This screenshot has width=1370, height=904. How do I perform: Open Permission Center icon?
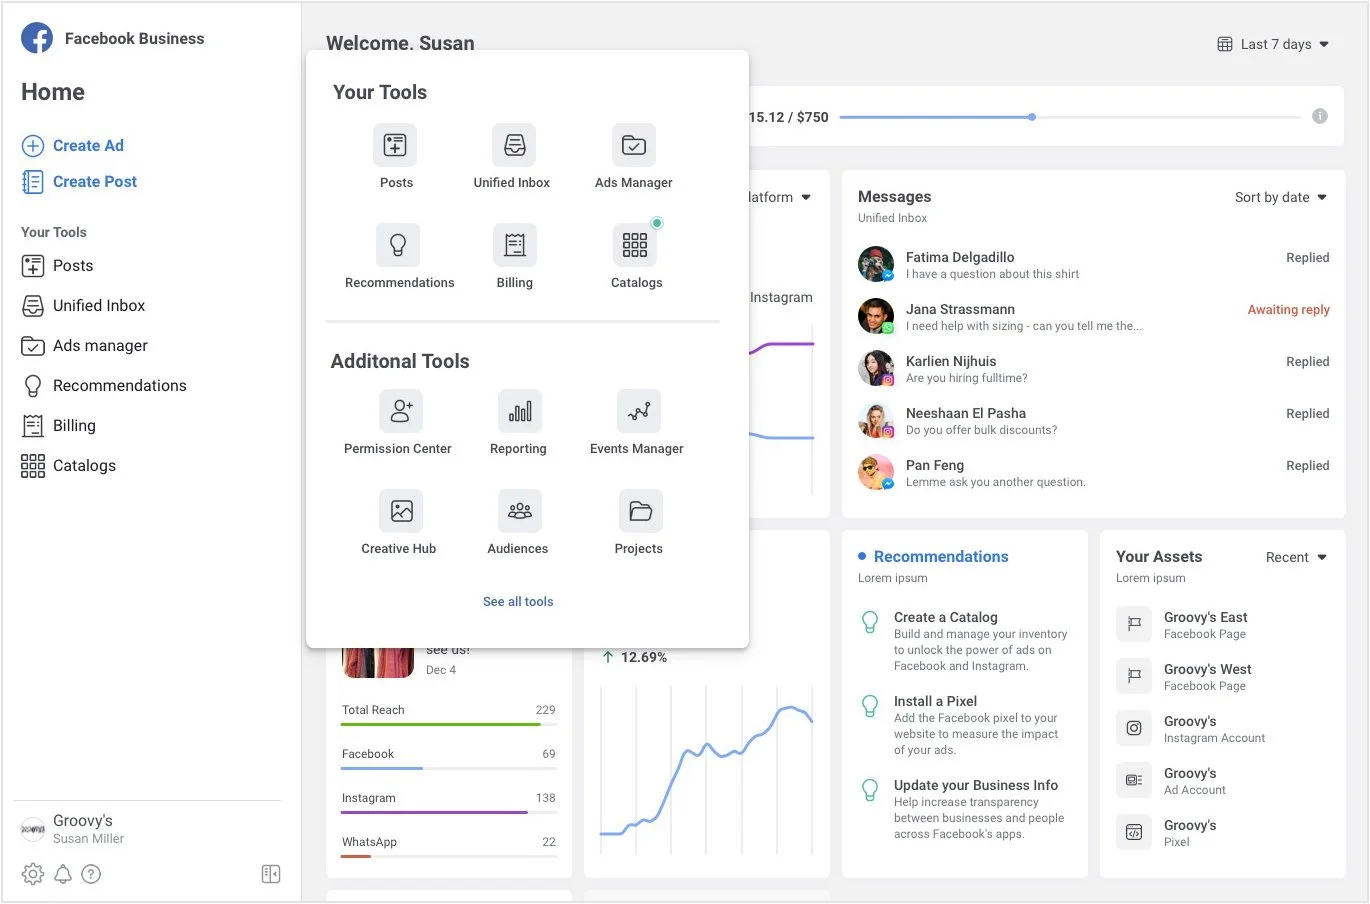401,411
